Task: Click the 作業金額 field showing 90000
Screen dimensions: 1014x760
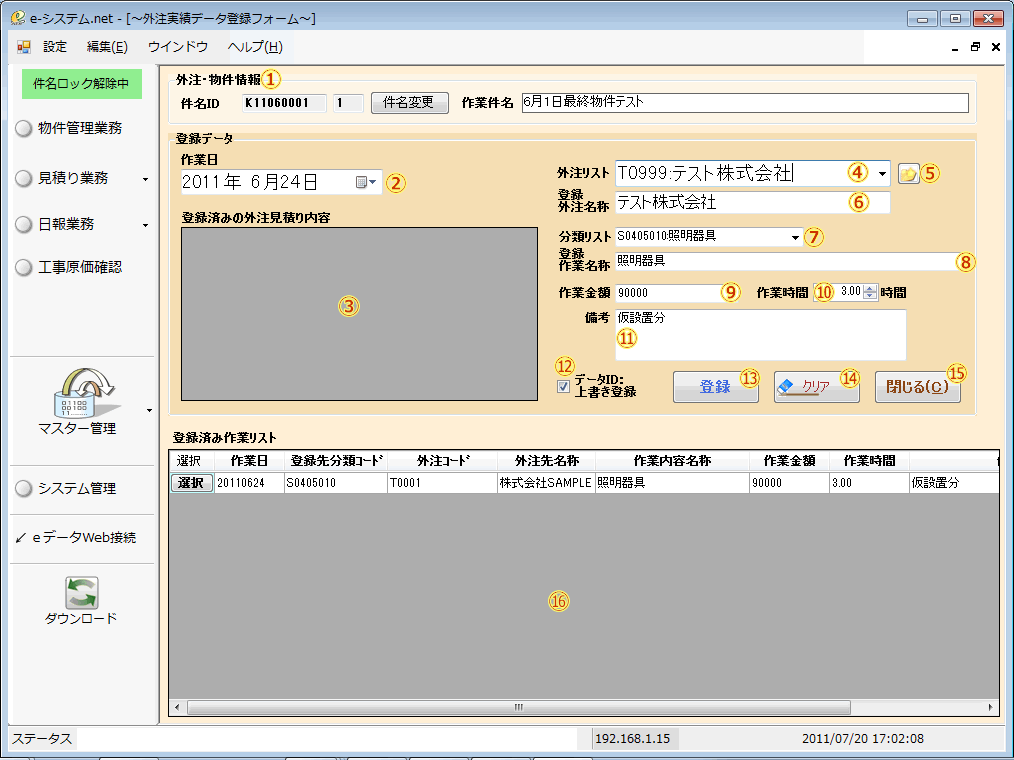Action: click(x=669, y=293)
